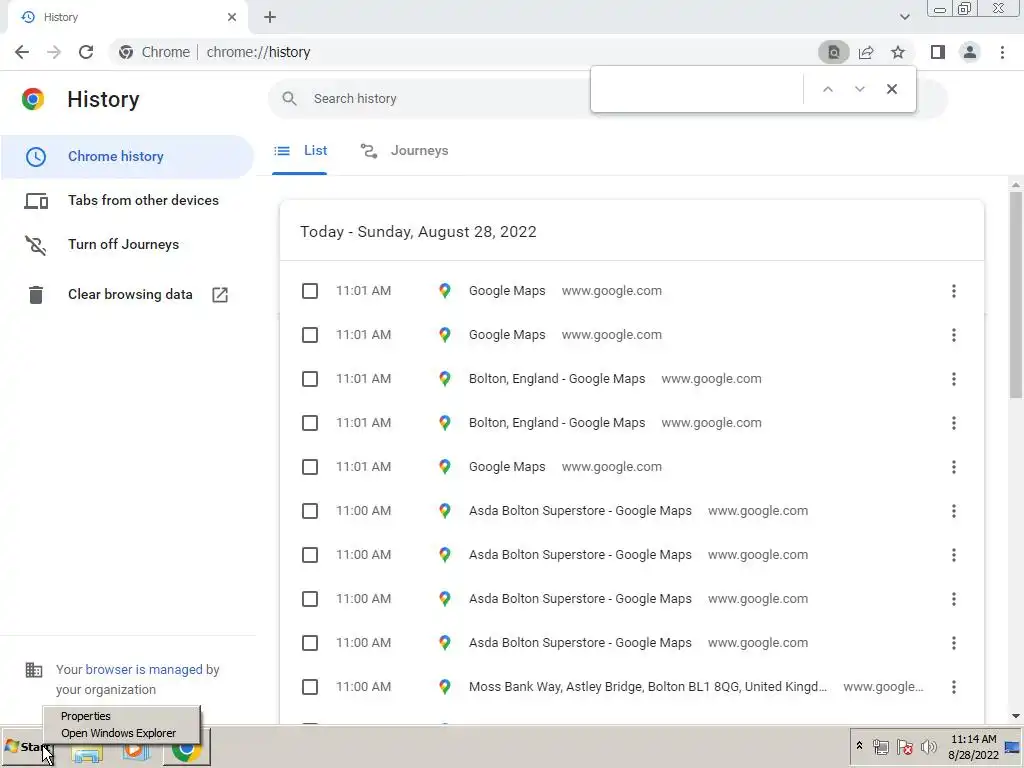Screen dimensions: 1024x768
Task: Bookmark this tab with the star icon
Action: click(x=898, y=52)
